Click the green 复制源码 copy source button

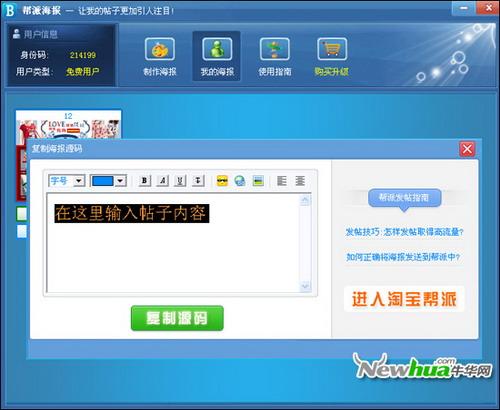click(x=177, y=318)
